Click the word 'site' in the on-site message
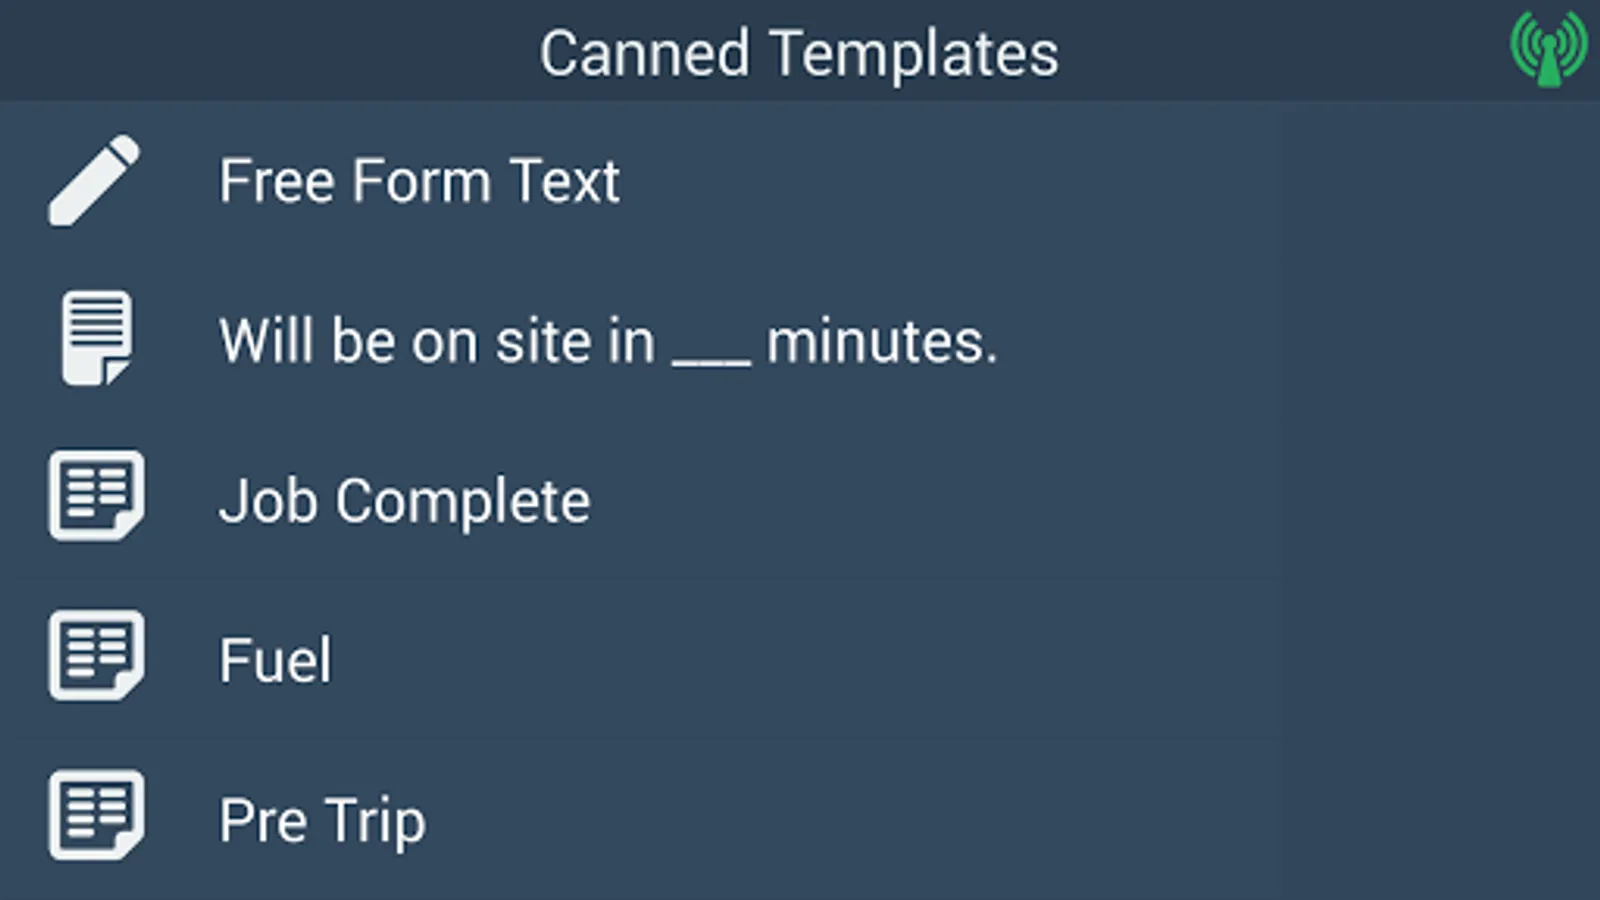1600x900 pixels. click(x=543, y=341)
